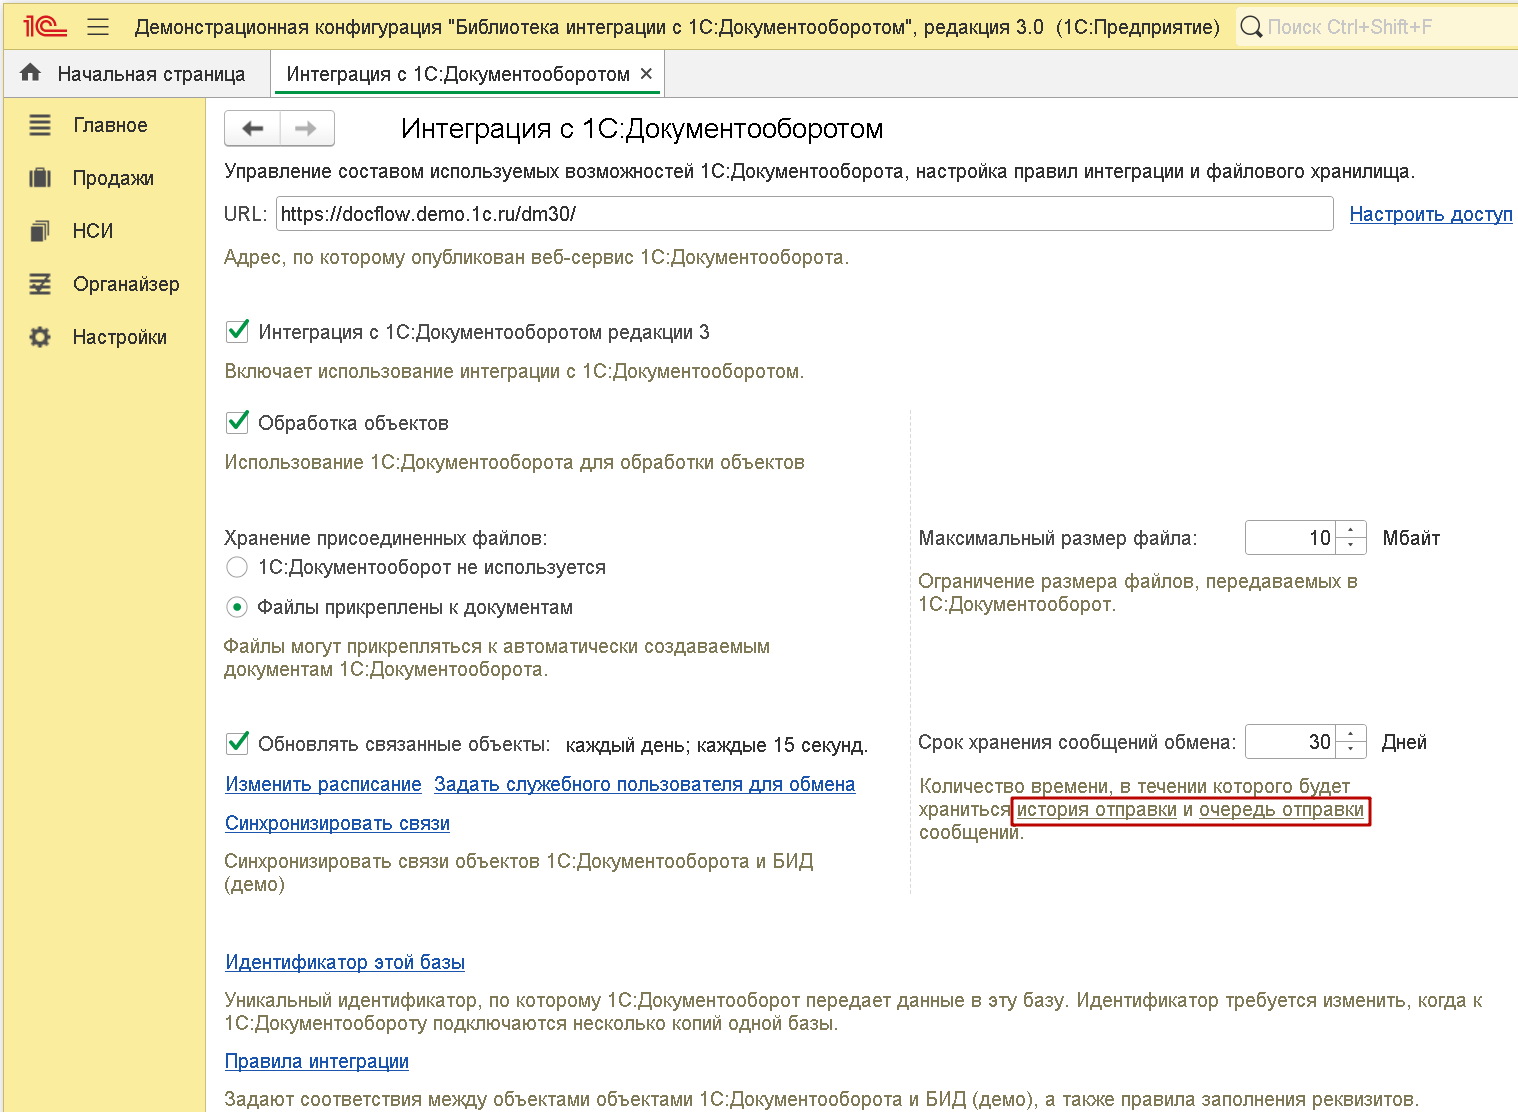
Task: Open НСИ section in sidebar
Action: [93, 231]
